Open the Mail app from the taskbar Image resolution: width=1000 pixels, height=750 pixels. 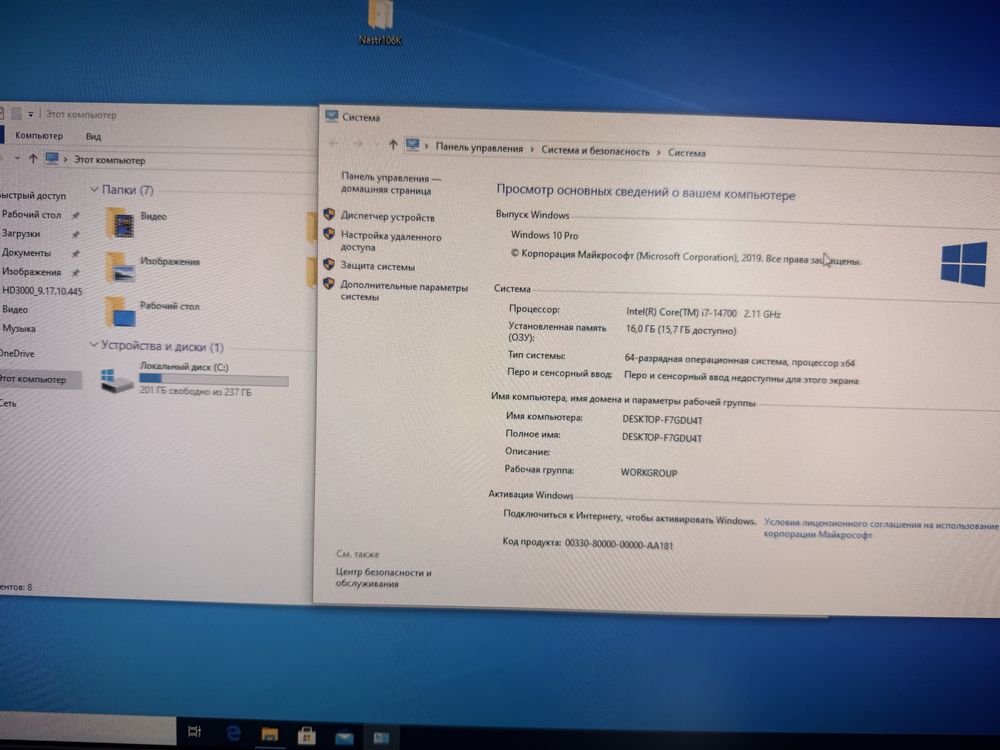point(344,738)
